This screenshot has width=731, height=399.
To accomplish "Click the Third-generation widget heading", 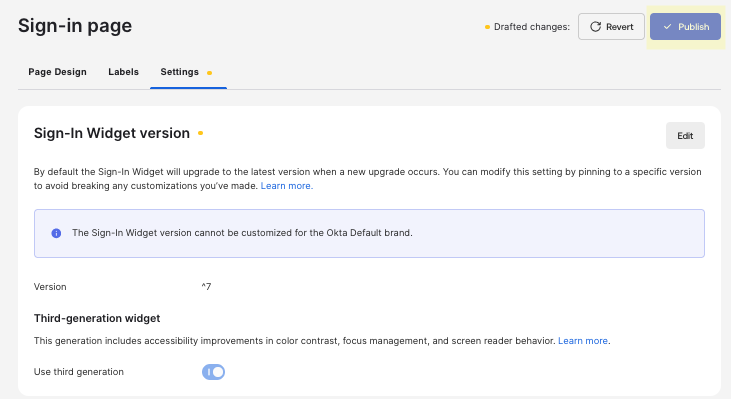I will (97, 318).
